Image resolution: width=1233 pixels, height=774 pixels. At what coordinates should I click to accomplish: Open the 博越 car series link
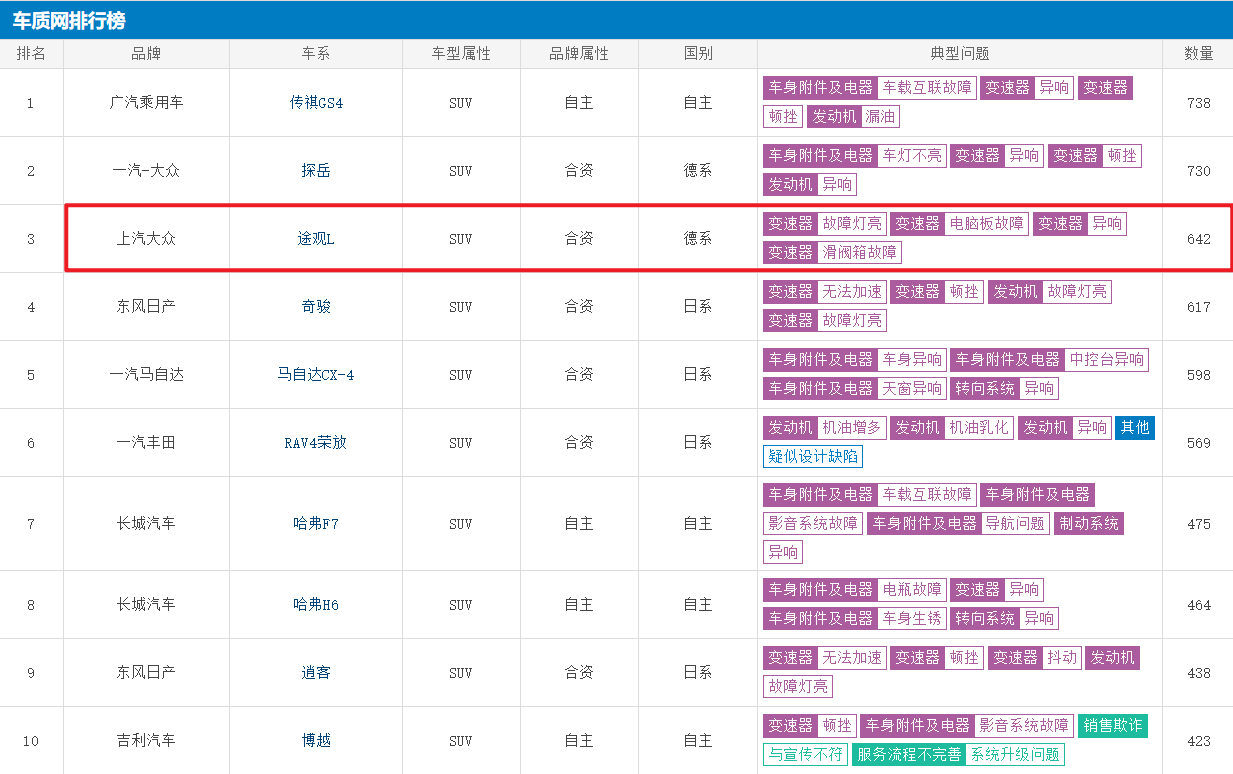point(316,741)
